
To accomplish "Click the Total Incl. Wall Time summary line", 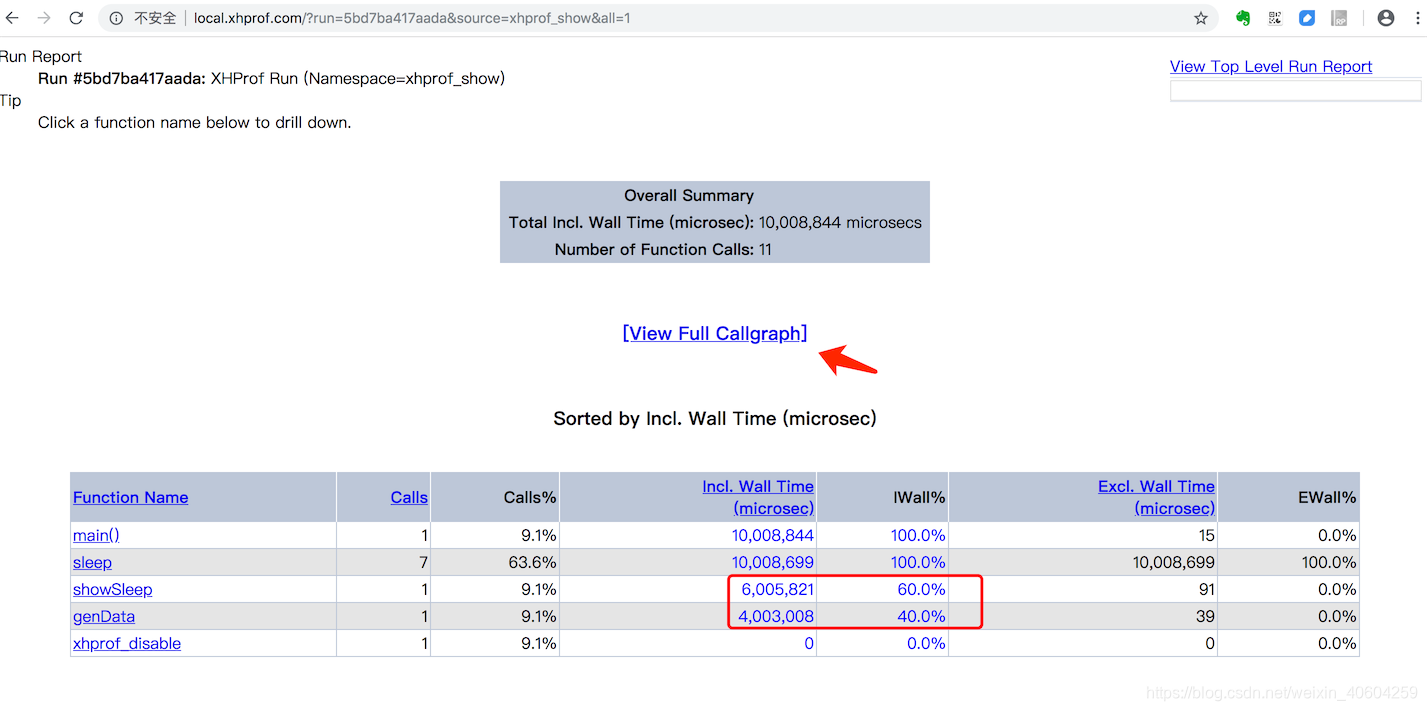I will 715,222.
